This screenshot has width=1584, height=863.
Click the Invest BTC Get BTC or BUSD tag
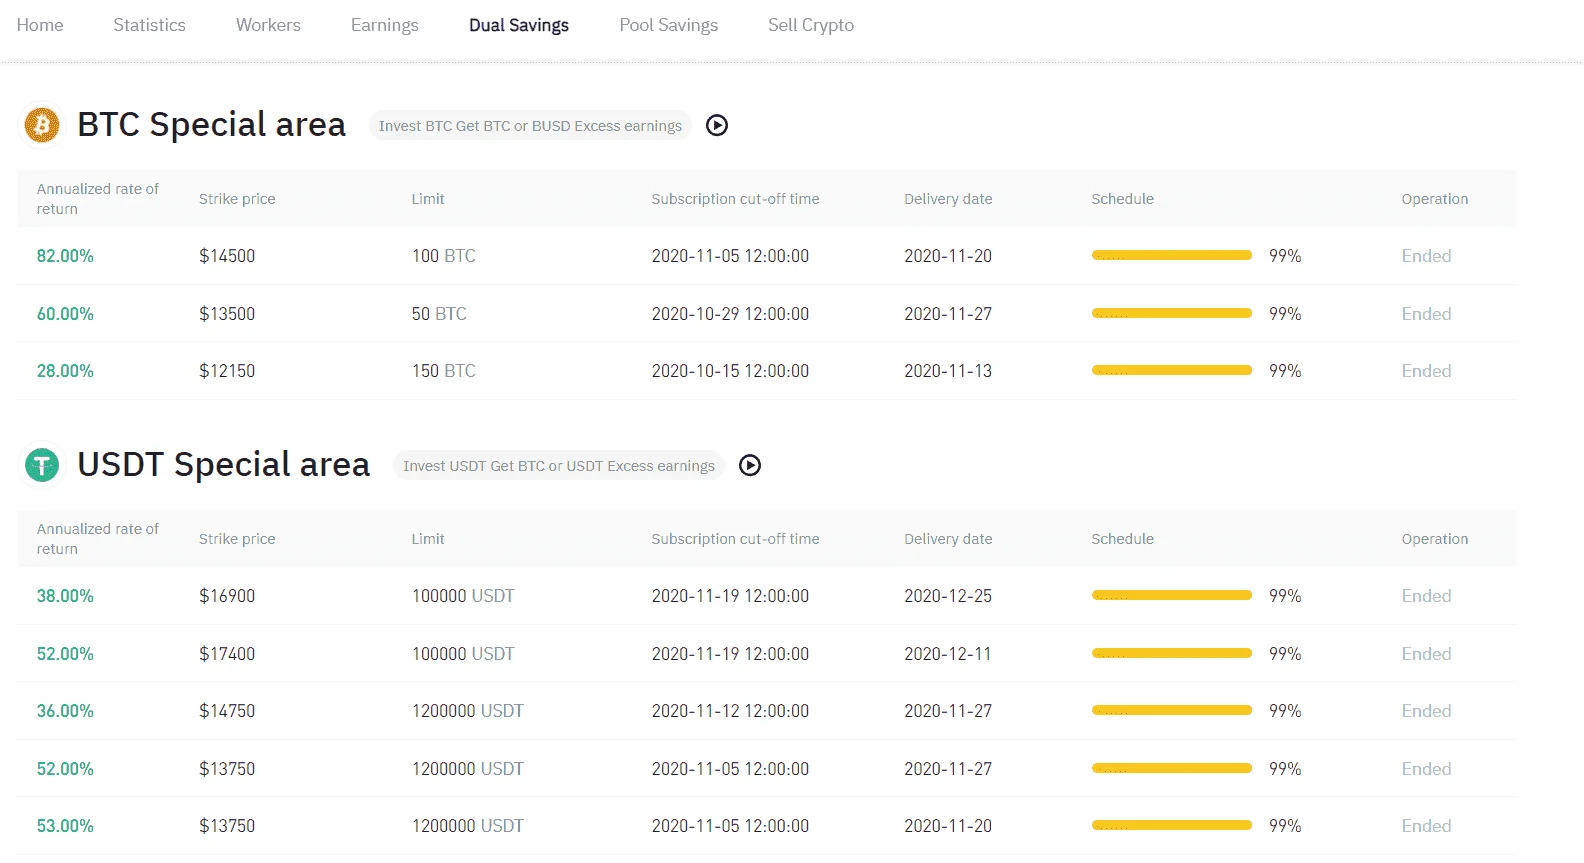530,126
